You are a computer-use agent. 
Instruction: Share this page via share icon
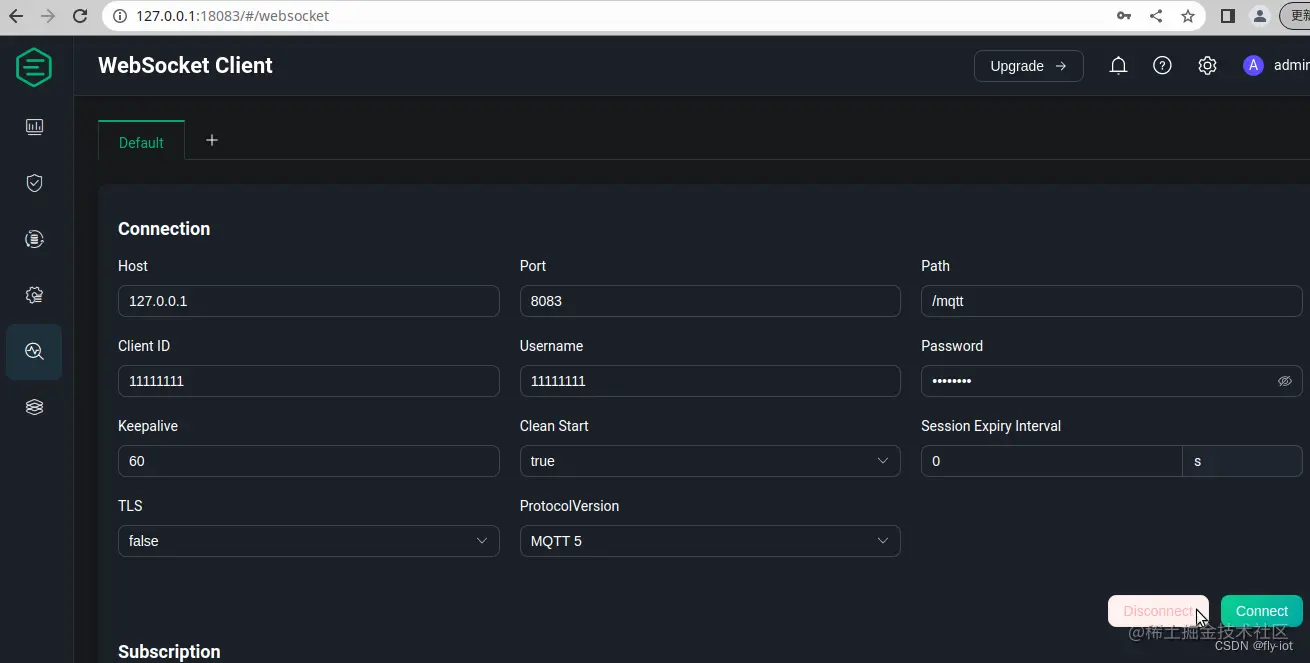click(1156, 16)
